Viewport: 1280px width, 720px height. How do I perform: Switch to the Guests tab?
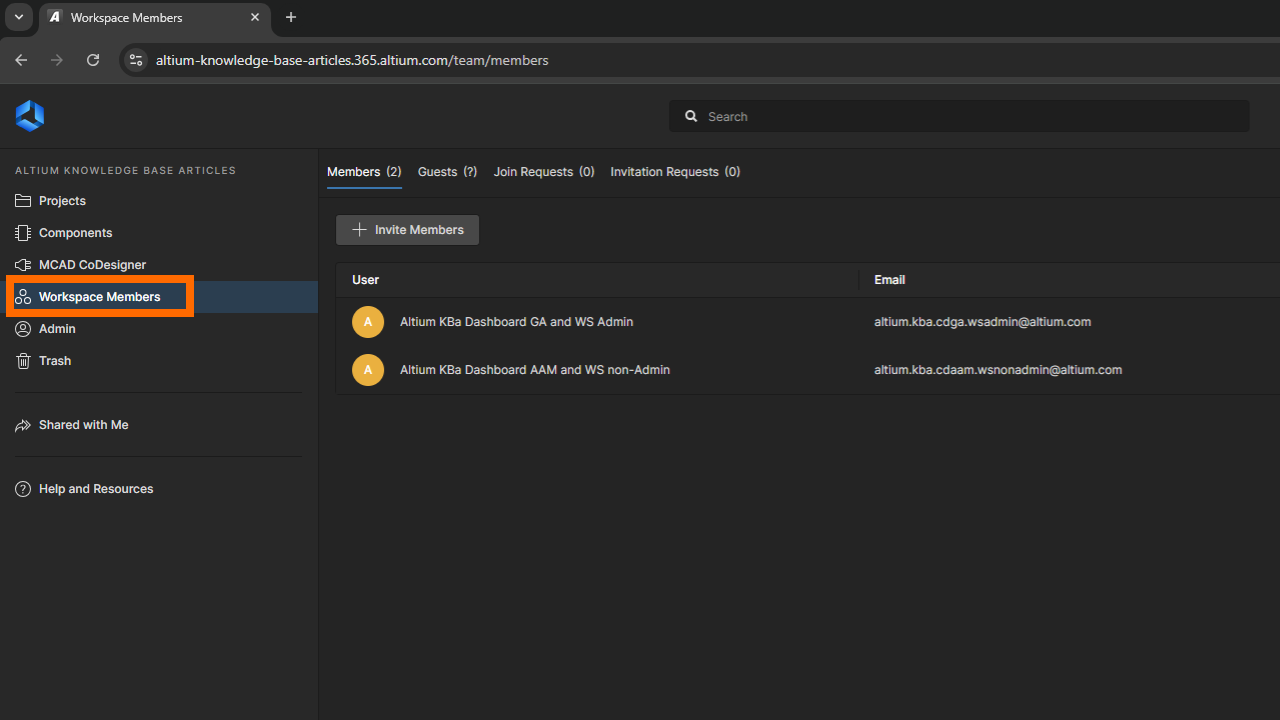point(447,172)
